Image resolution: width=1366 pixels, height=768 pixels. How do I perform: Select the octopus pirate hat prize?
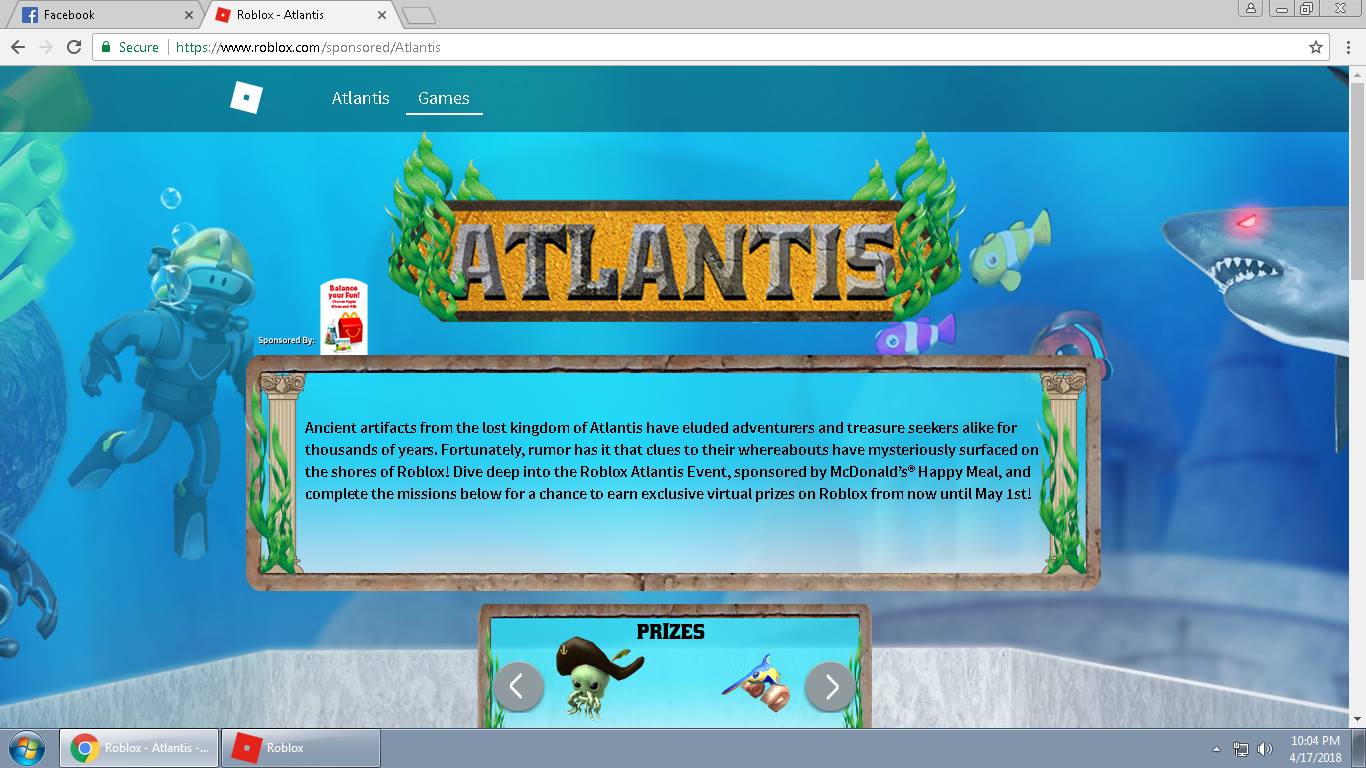[x=598, y=676]
